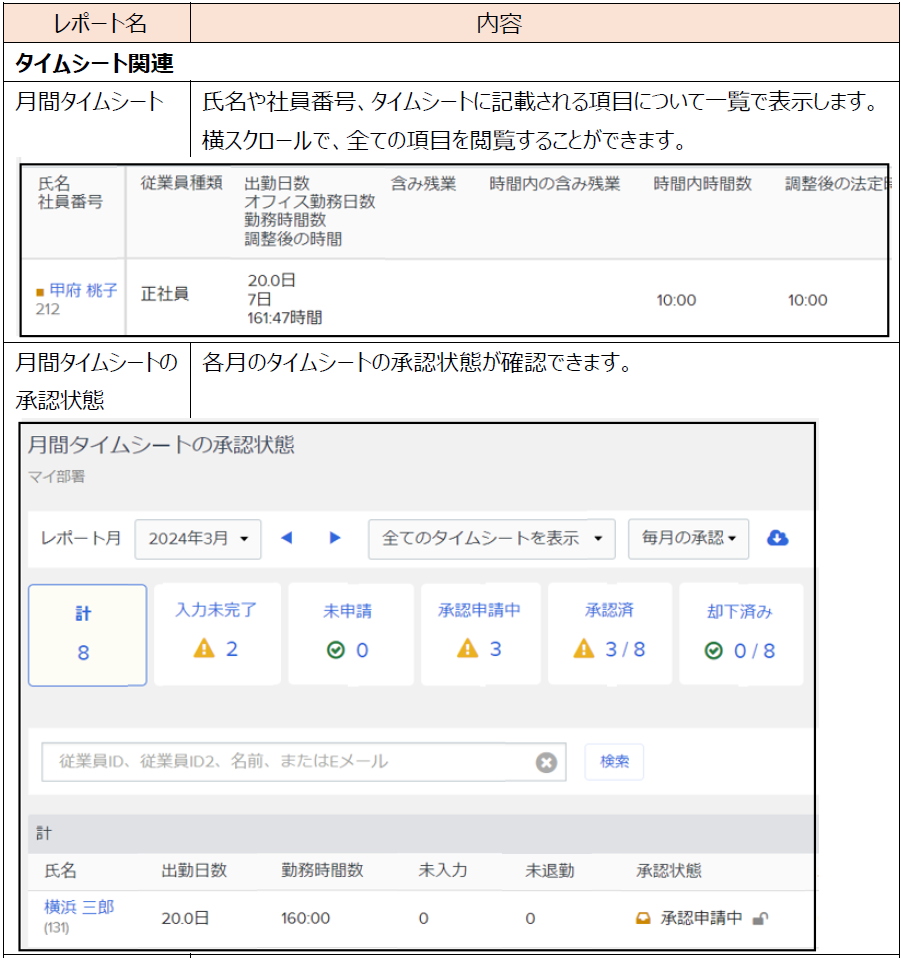Select the 計 total card
Screen dimensions: 901x958
87,635
